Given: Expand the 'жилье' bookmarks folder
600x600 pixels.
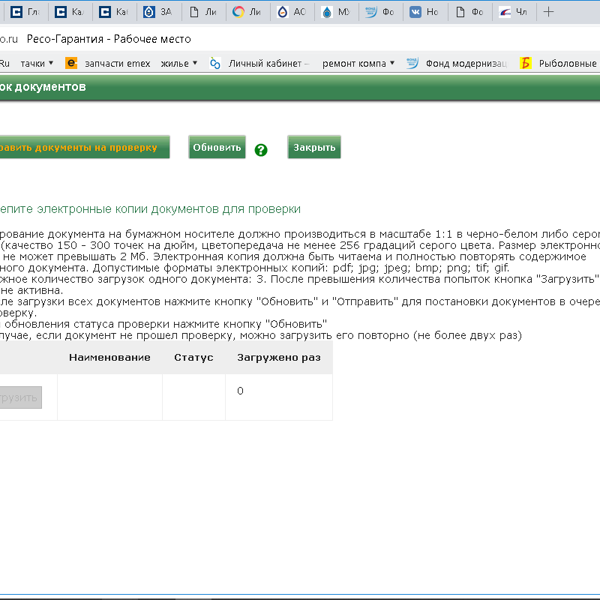Looking at the screenshot, I should coord(179,63).
